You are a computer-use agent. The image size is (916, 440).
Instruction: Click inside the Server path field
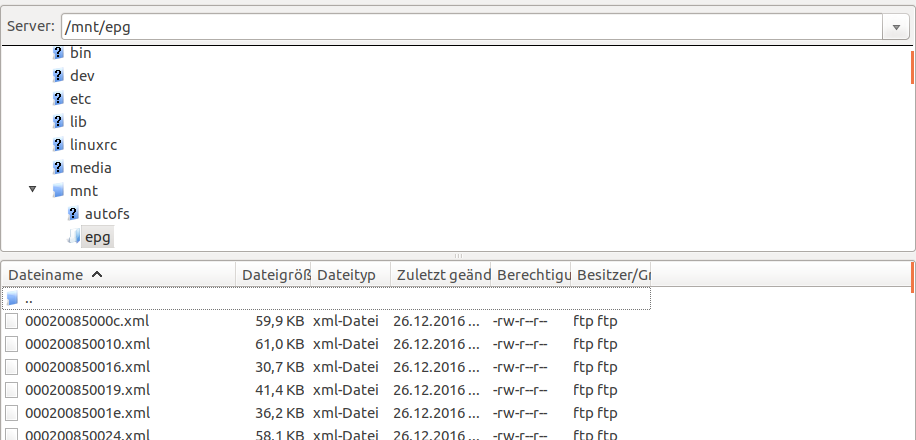click(470, 27)
